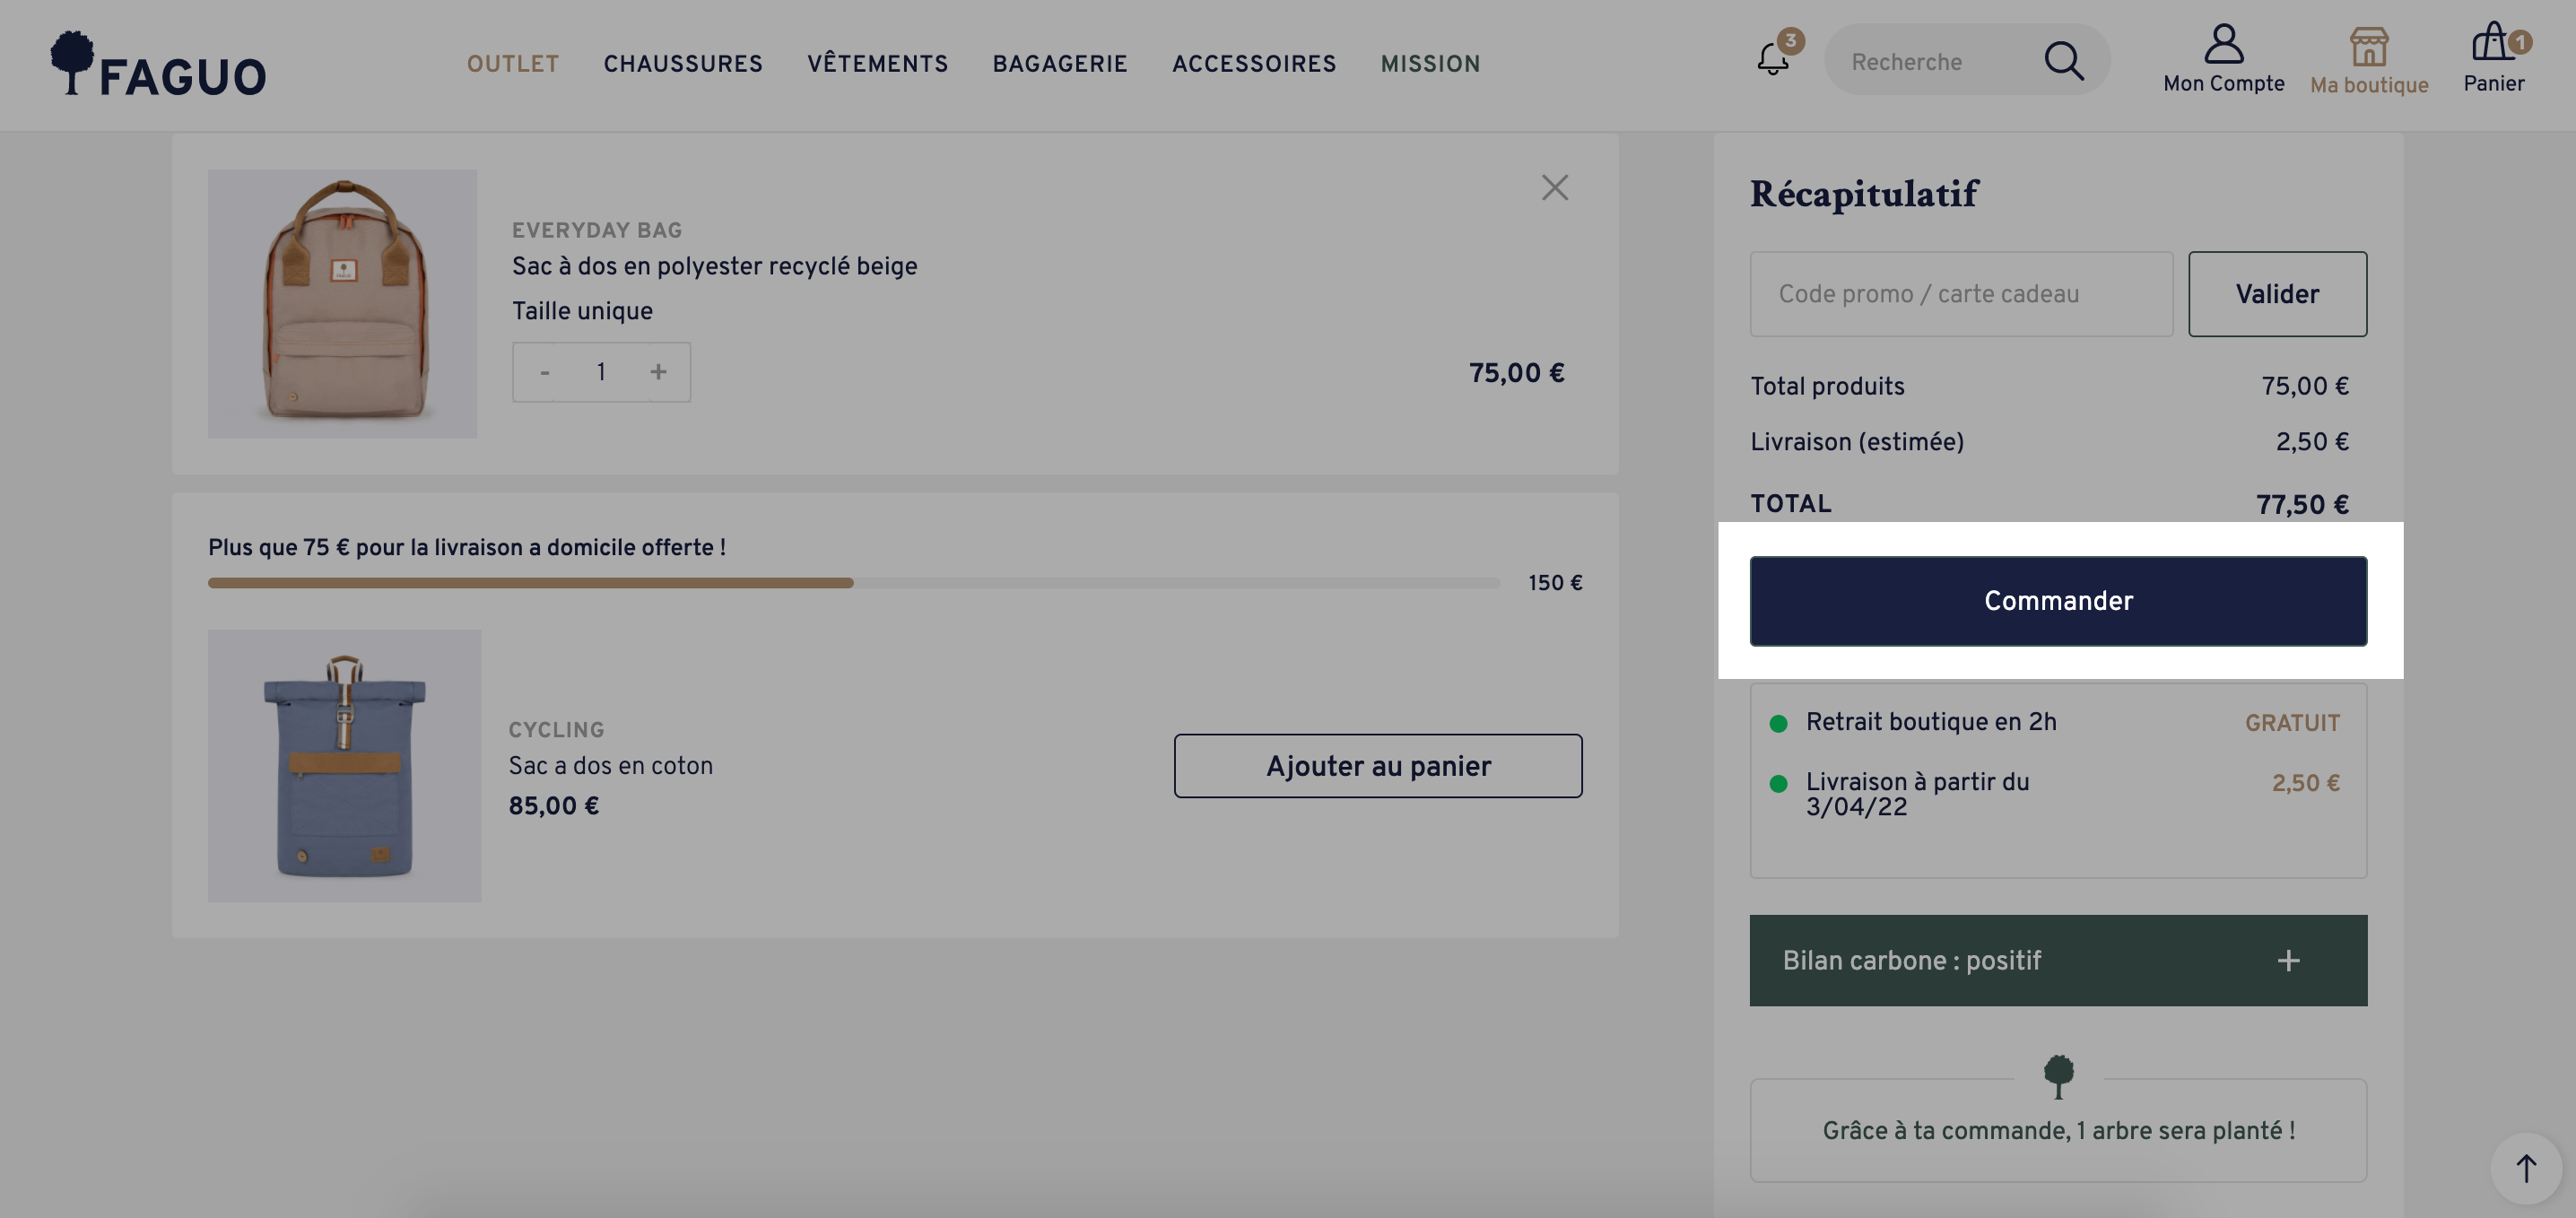Screen dimensions: 2576x1218
Task: Focus the Code promo / carte cadeau field
Action: pos(1961,294)
